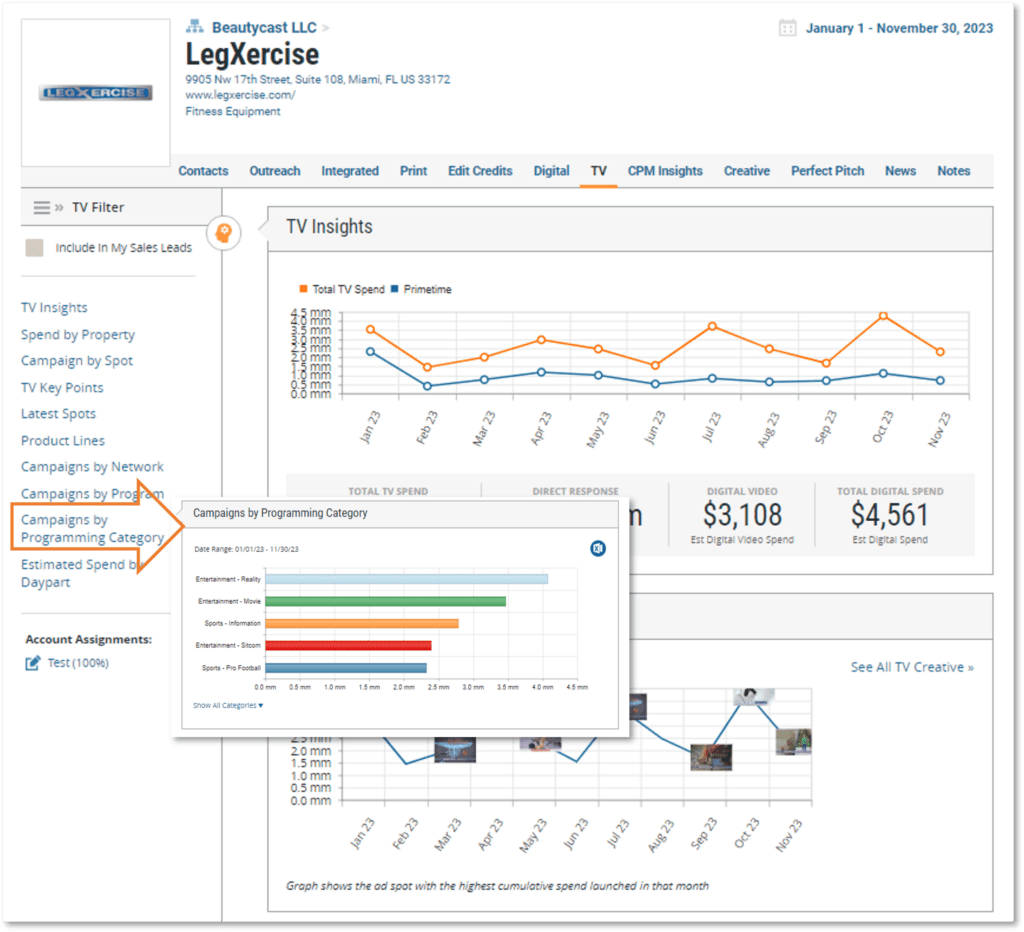Click the edit icon next to Test (100%)

pos(33,664)
